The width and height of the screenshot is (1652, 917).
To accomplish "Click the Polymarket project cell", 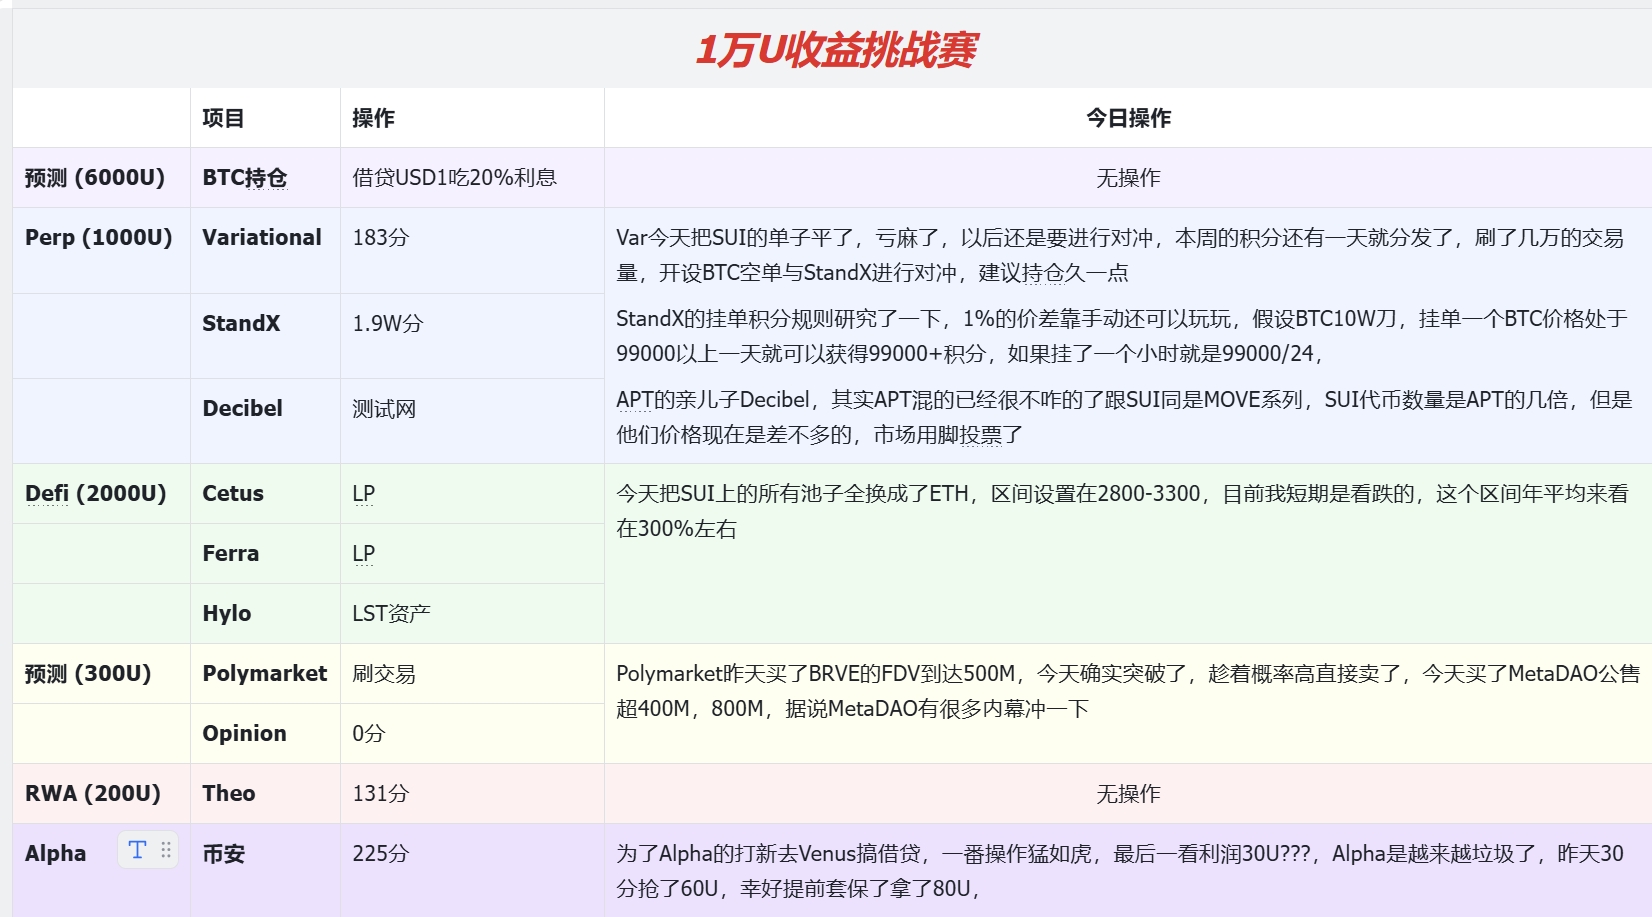I will coord(264,674).
